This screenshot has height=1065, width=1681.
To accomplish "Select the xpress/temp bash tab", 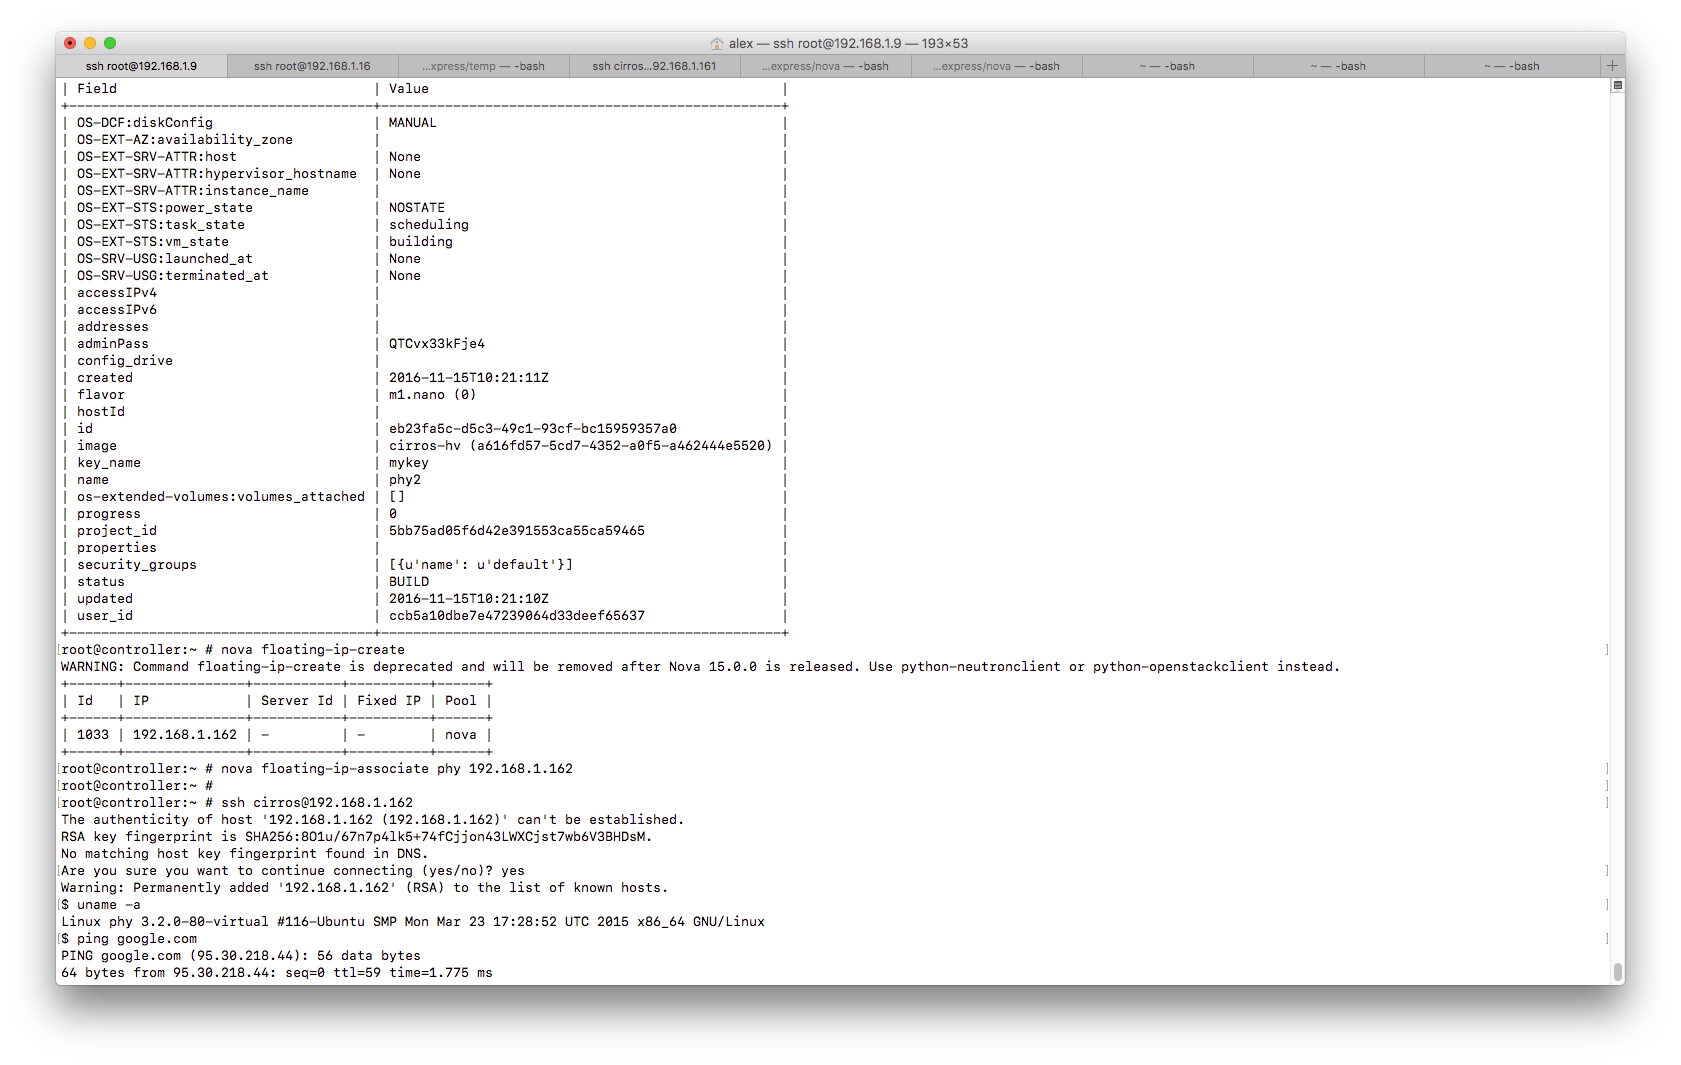I will click(x=484, y=65).
